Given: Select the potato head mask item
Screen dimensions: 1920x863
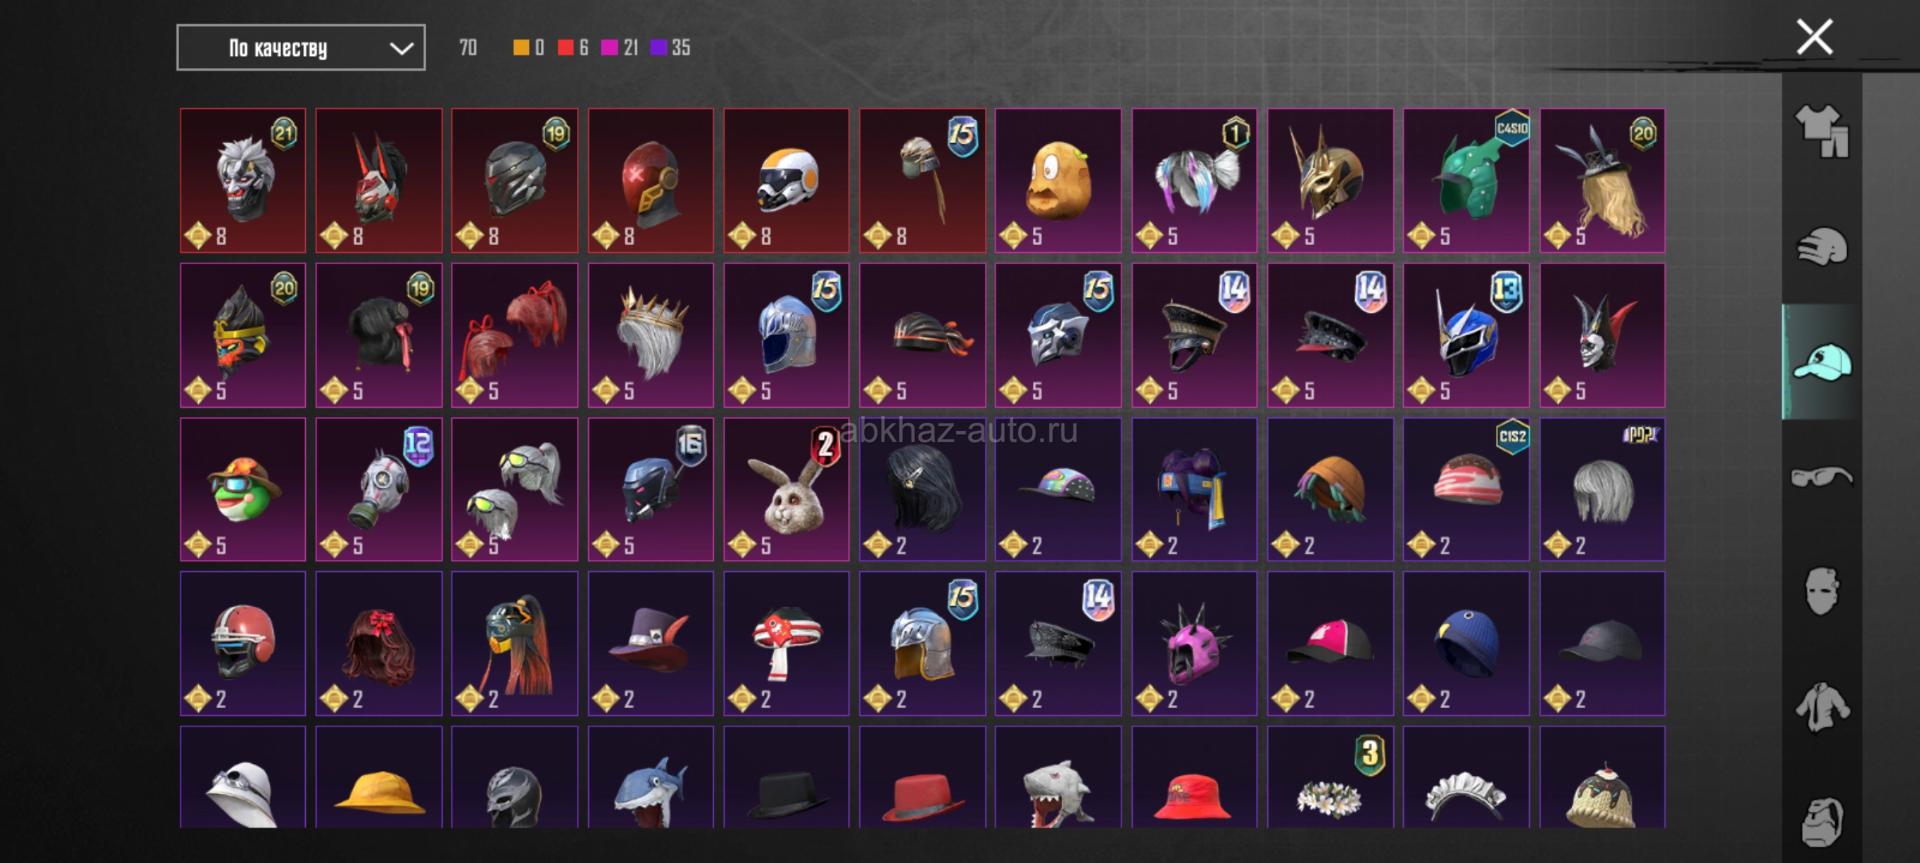Looking at the screenshot, I should click(x=1058, y=181).
